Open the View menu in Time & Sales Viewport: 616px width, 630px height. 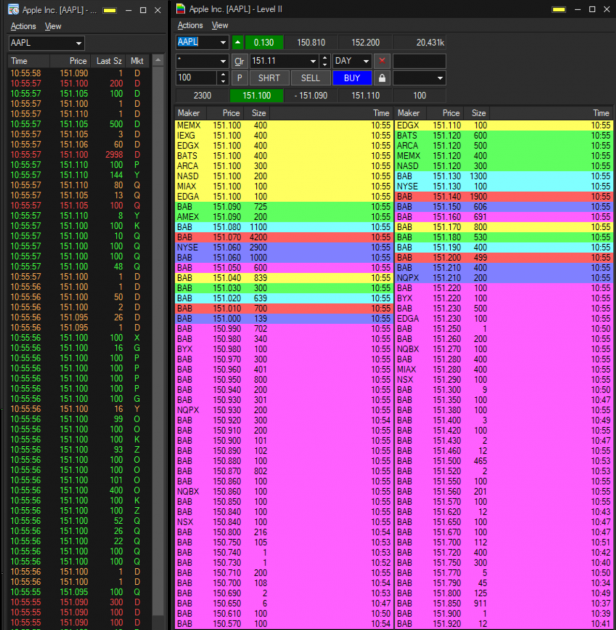pos(53,26)
